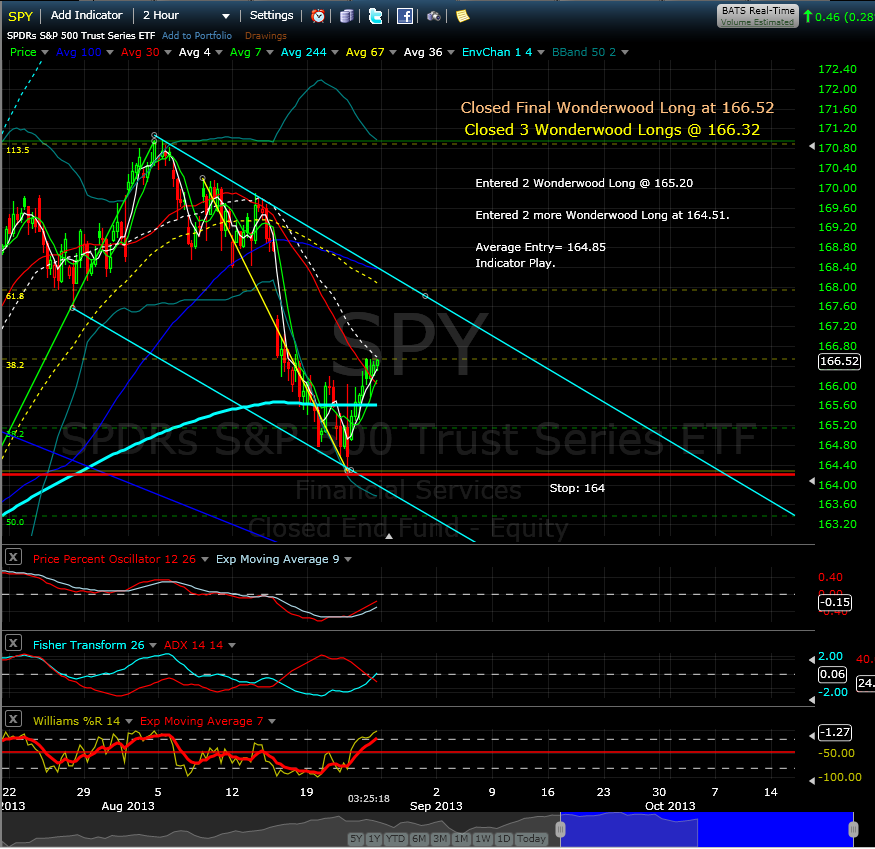Expand the Price Percent Oscillator 12 26 dropdown
The height and width of the screenshot is (849, 875).
[x=204, y=559]
